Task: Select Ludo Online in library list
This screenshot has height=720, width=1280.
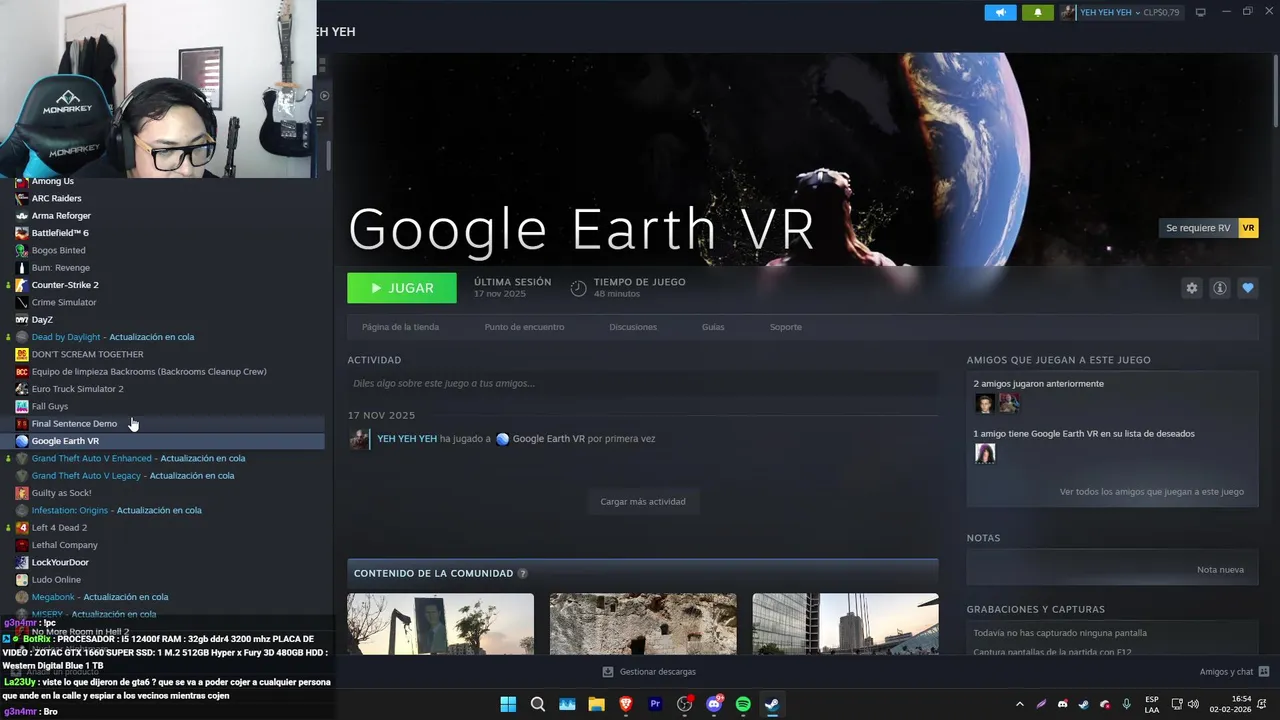Action: pyautogui.click(x=56, y=580)
